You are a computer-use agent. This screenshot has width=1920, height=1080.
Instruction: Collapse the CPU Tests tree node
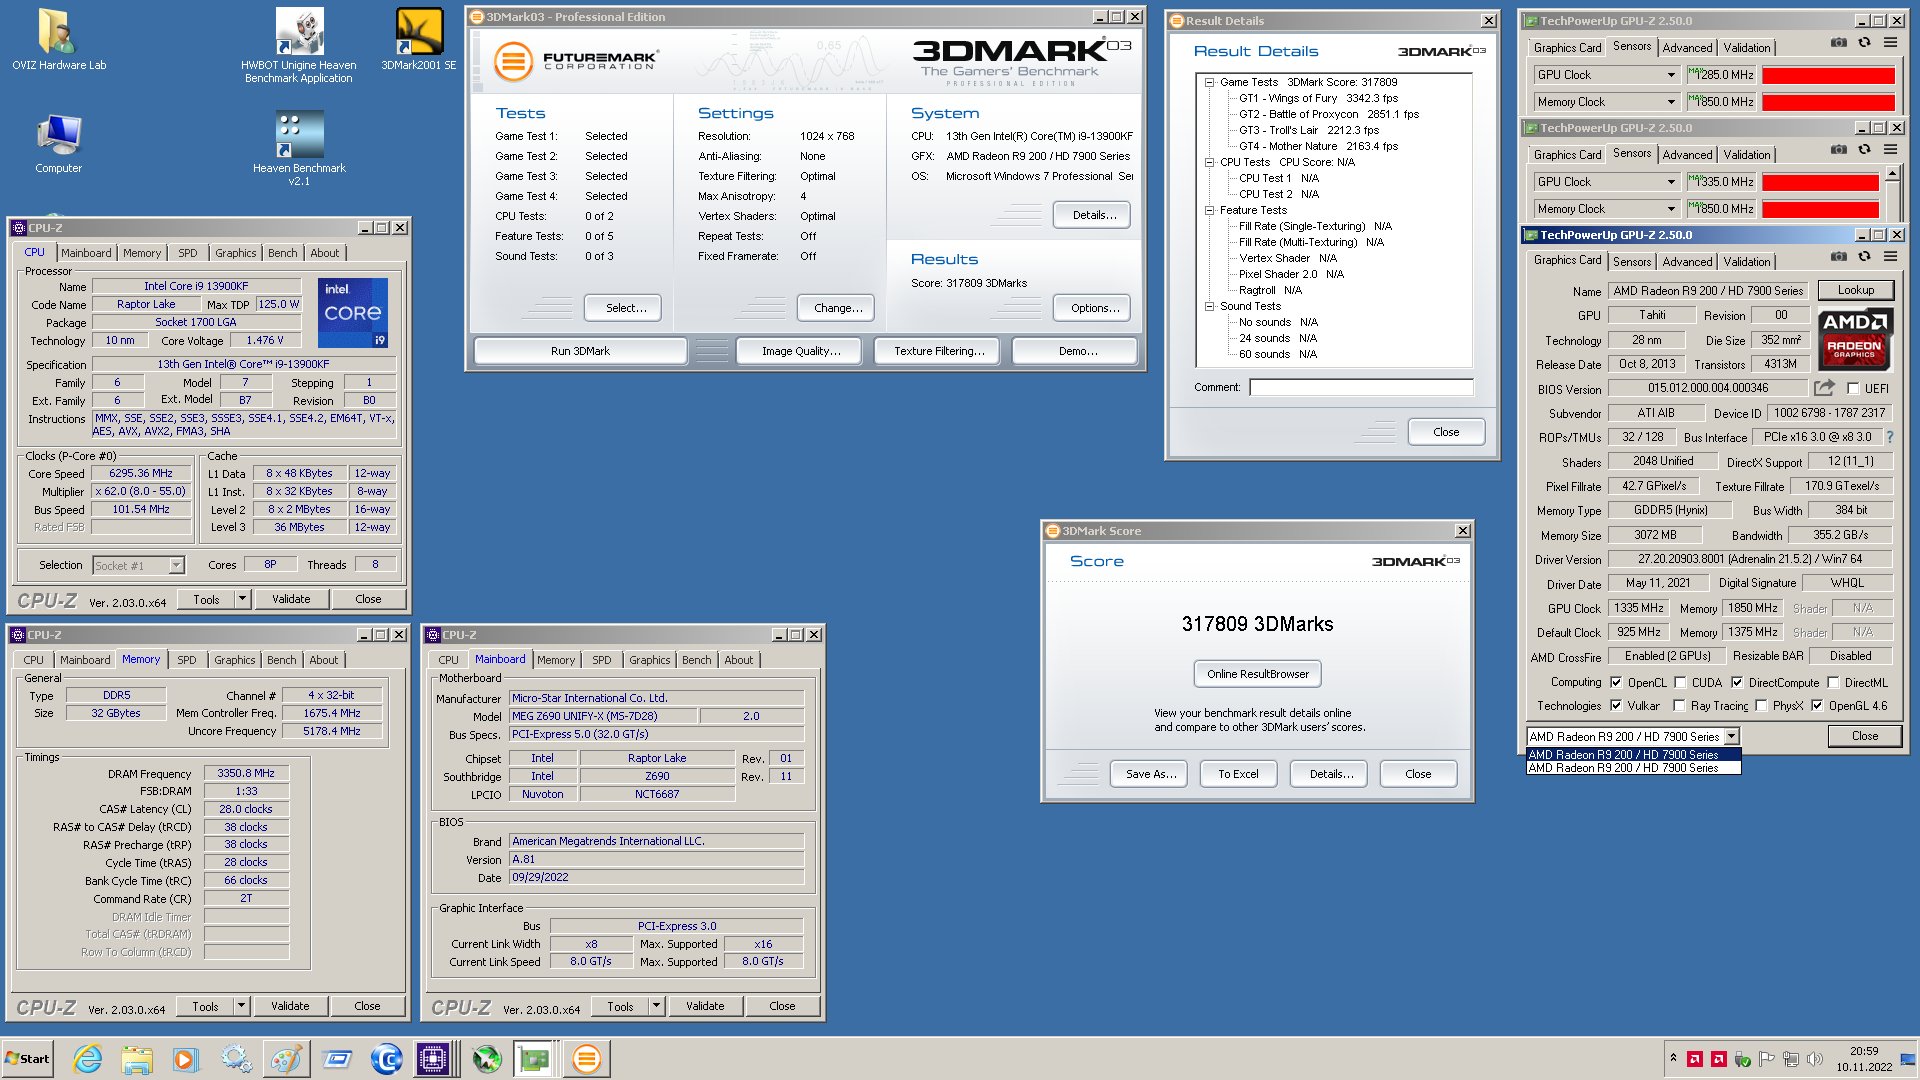point(1209,162)
